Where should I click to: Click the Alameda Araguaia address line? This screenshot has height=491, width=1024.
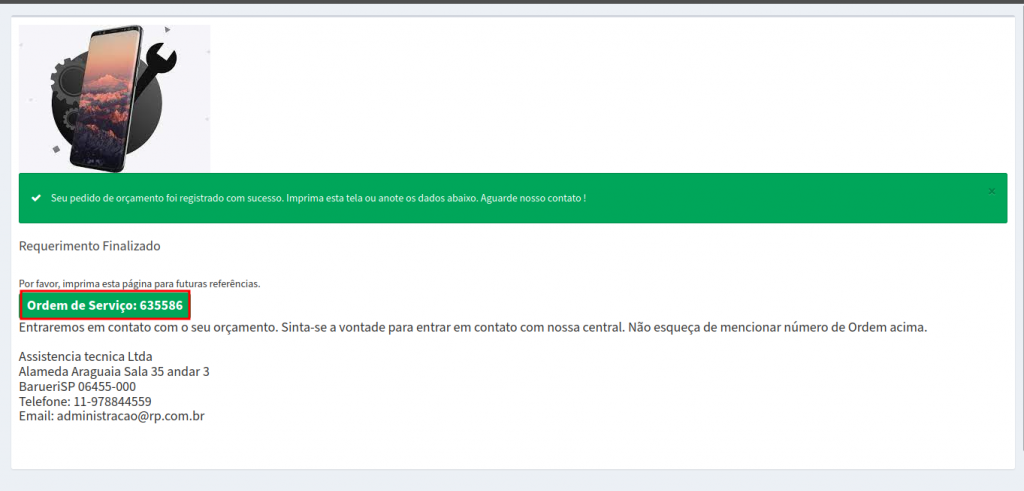113,371
